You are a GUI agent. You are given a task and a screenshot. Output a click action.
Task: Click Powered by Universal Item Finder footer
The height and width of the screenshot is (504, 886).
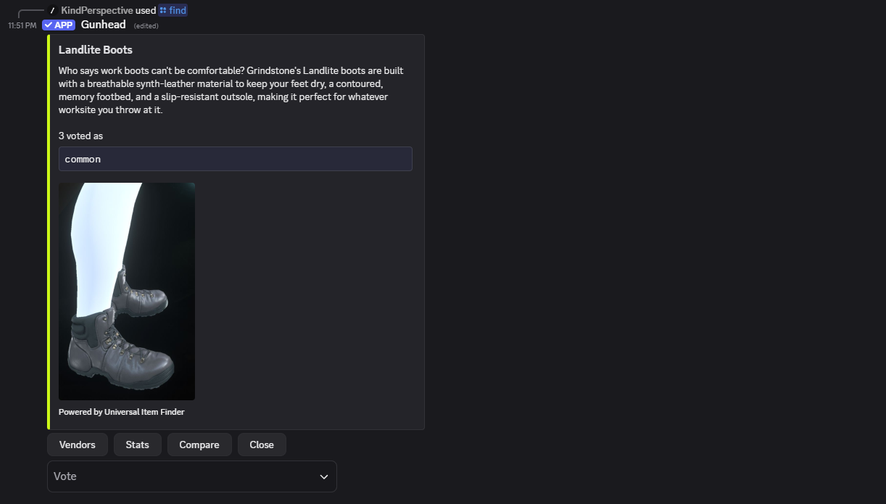pyautogui.click(x=121, y=412)
